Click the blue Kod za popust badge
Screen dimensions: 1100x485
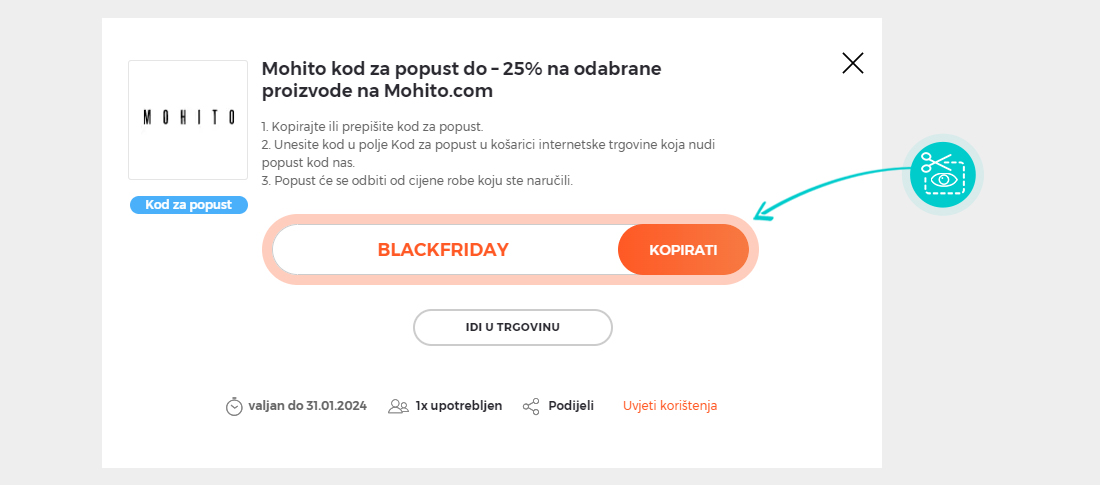coord(189,205)
